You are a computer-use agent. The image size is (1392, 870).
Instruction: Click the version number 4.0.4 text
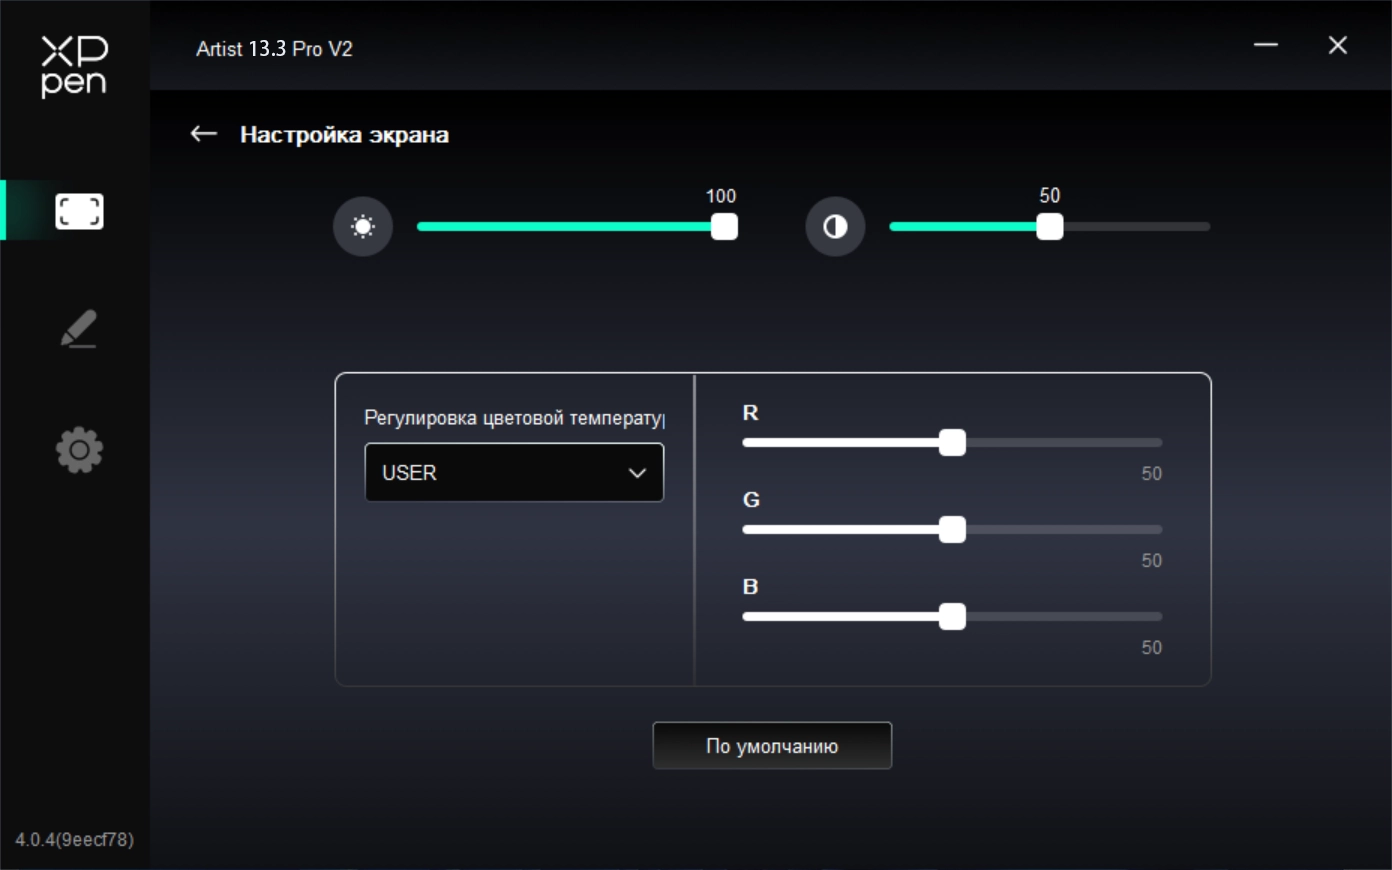(74, 839)
